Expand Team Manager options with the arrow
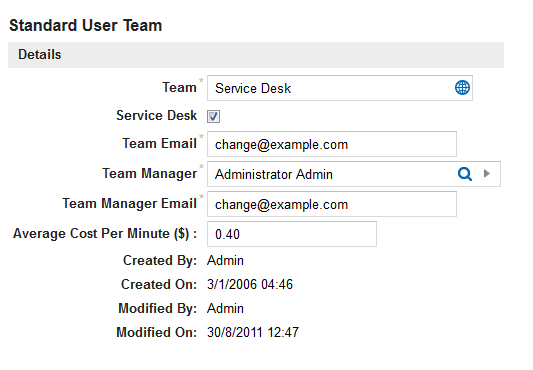 pyautogui.click(x=487, y=174)
